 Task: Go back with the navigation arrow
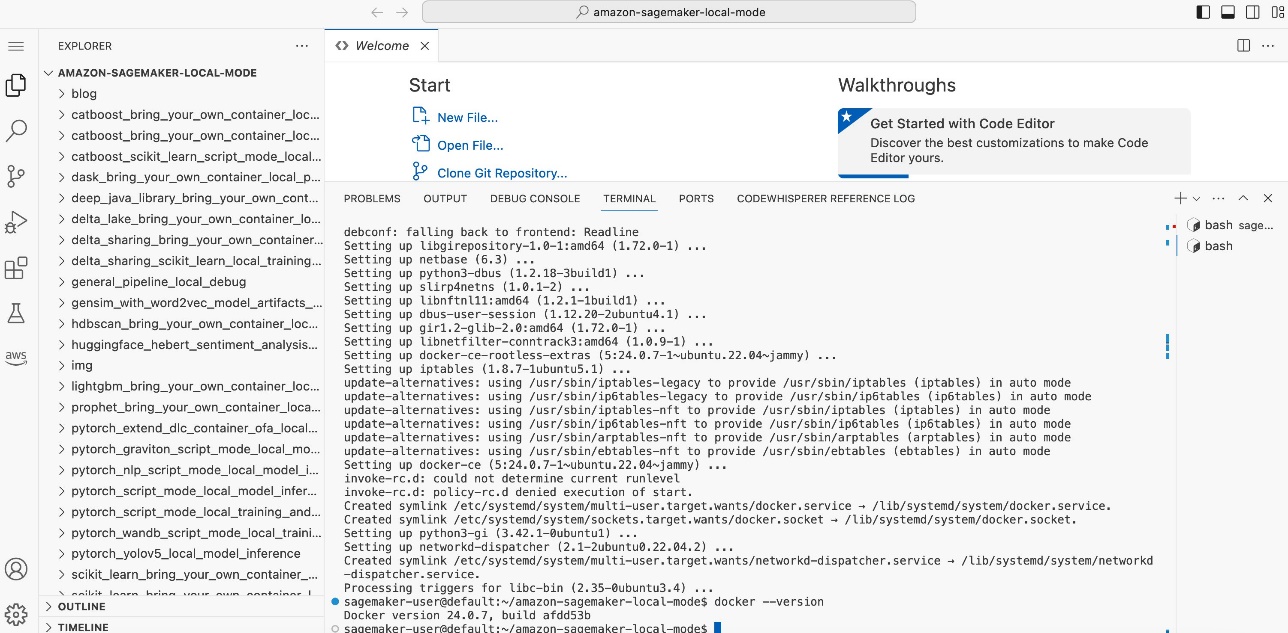pyautogui.click(x=377, y=13)
